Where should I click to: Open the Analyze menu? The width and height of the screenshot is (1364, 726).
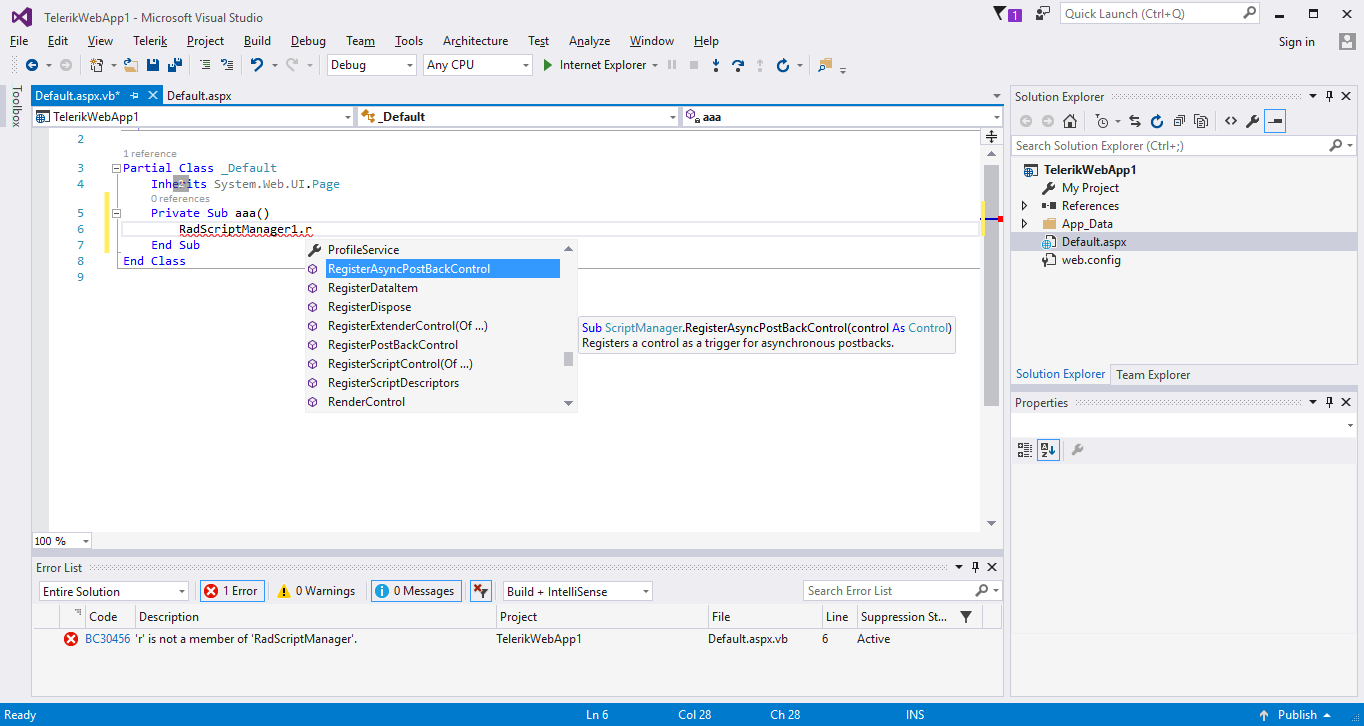click(589, 41)
